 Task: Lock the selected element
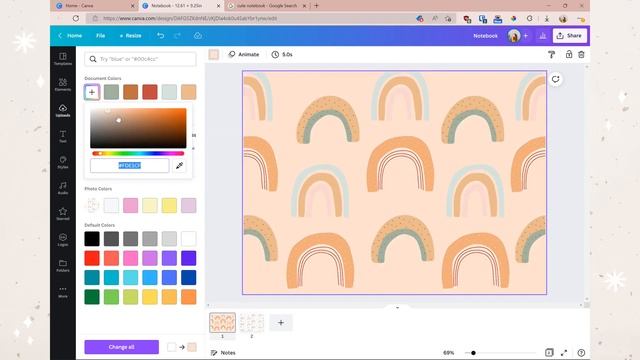[x=569, y=54]
